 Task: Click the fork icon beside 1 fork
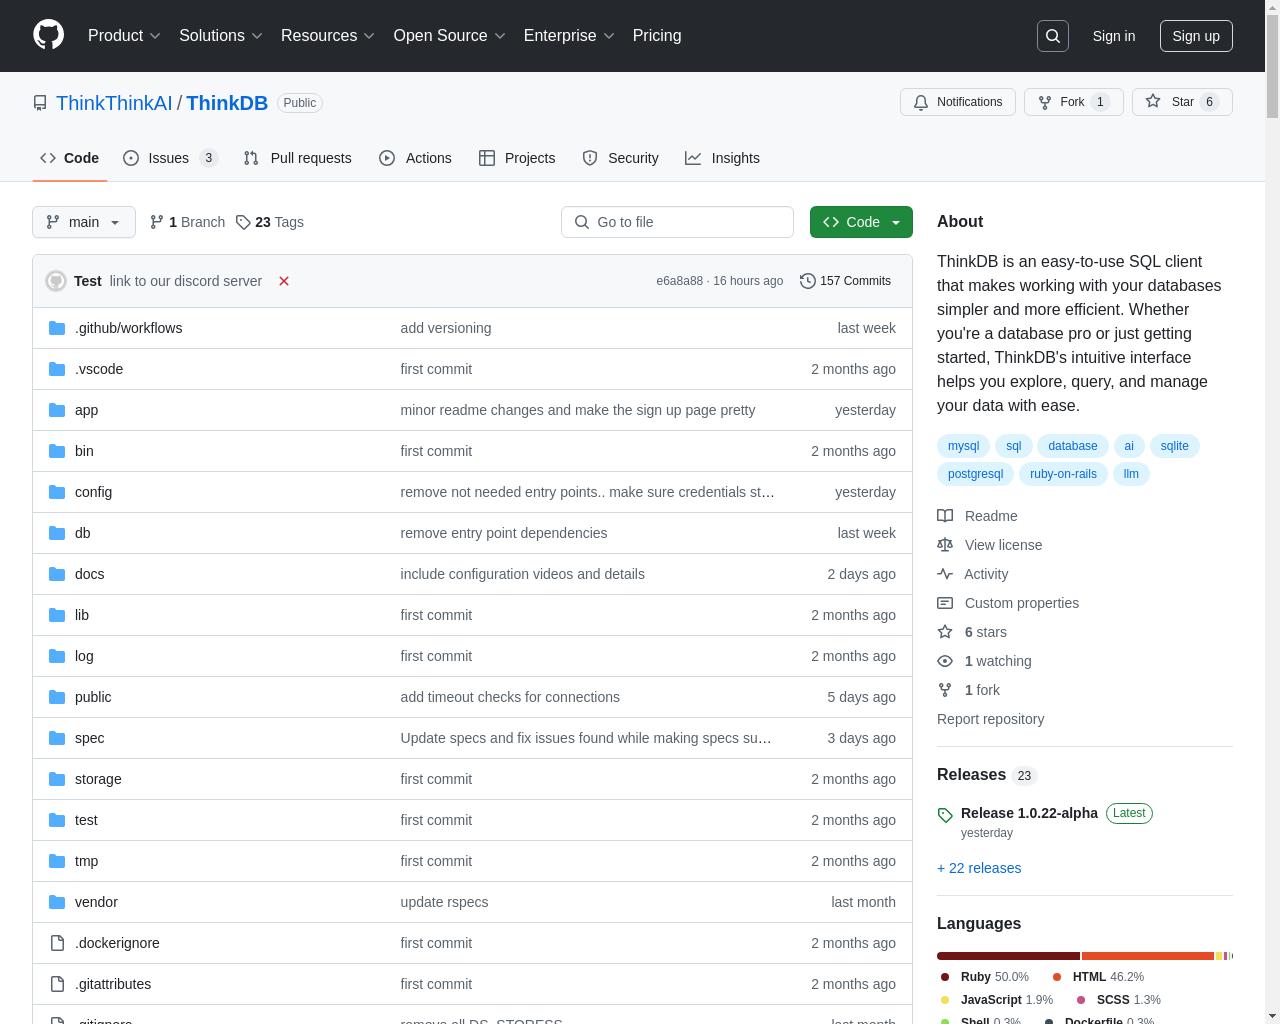click(x=945, y=690)
